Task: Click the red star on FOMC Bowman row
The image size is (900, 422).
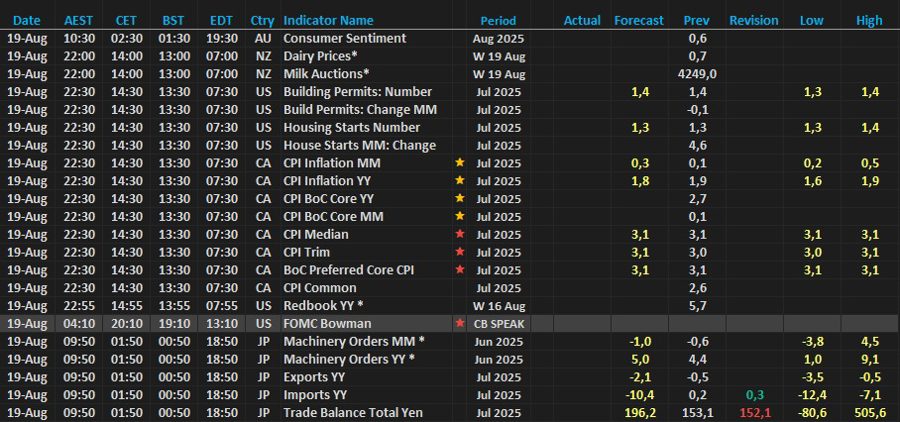Action: click(460, 324)
